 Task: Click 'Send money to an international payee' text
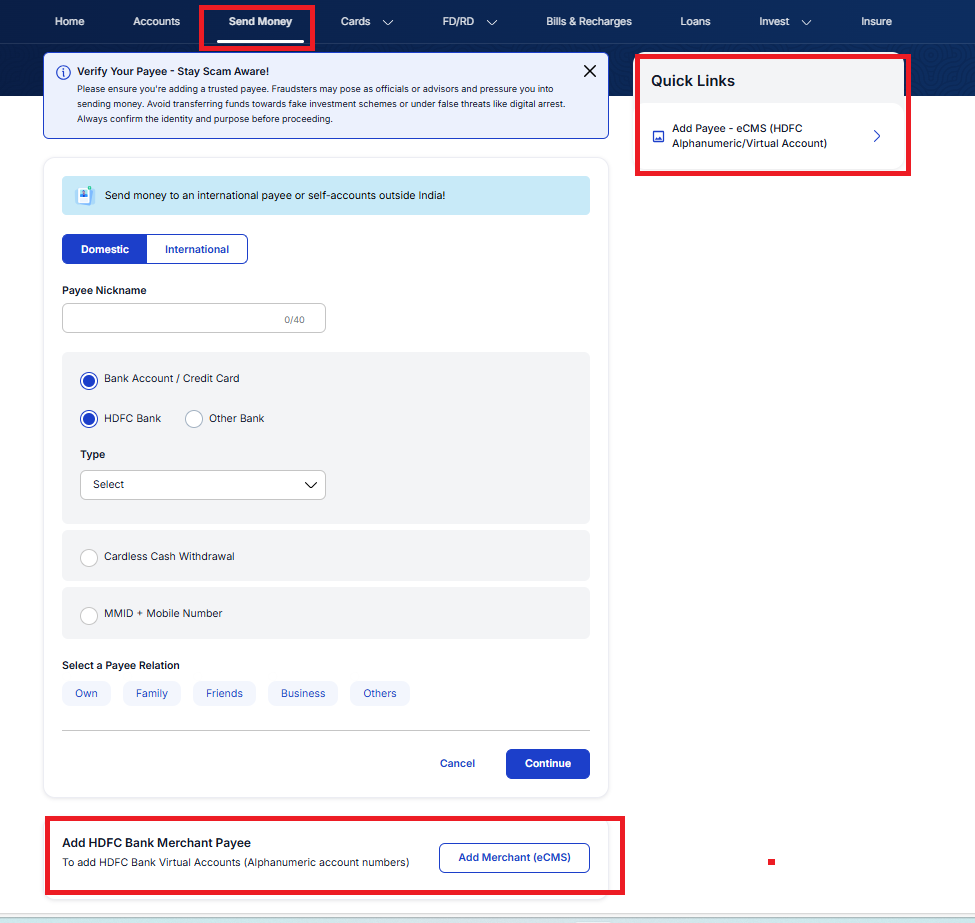275,195
